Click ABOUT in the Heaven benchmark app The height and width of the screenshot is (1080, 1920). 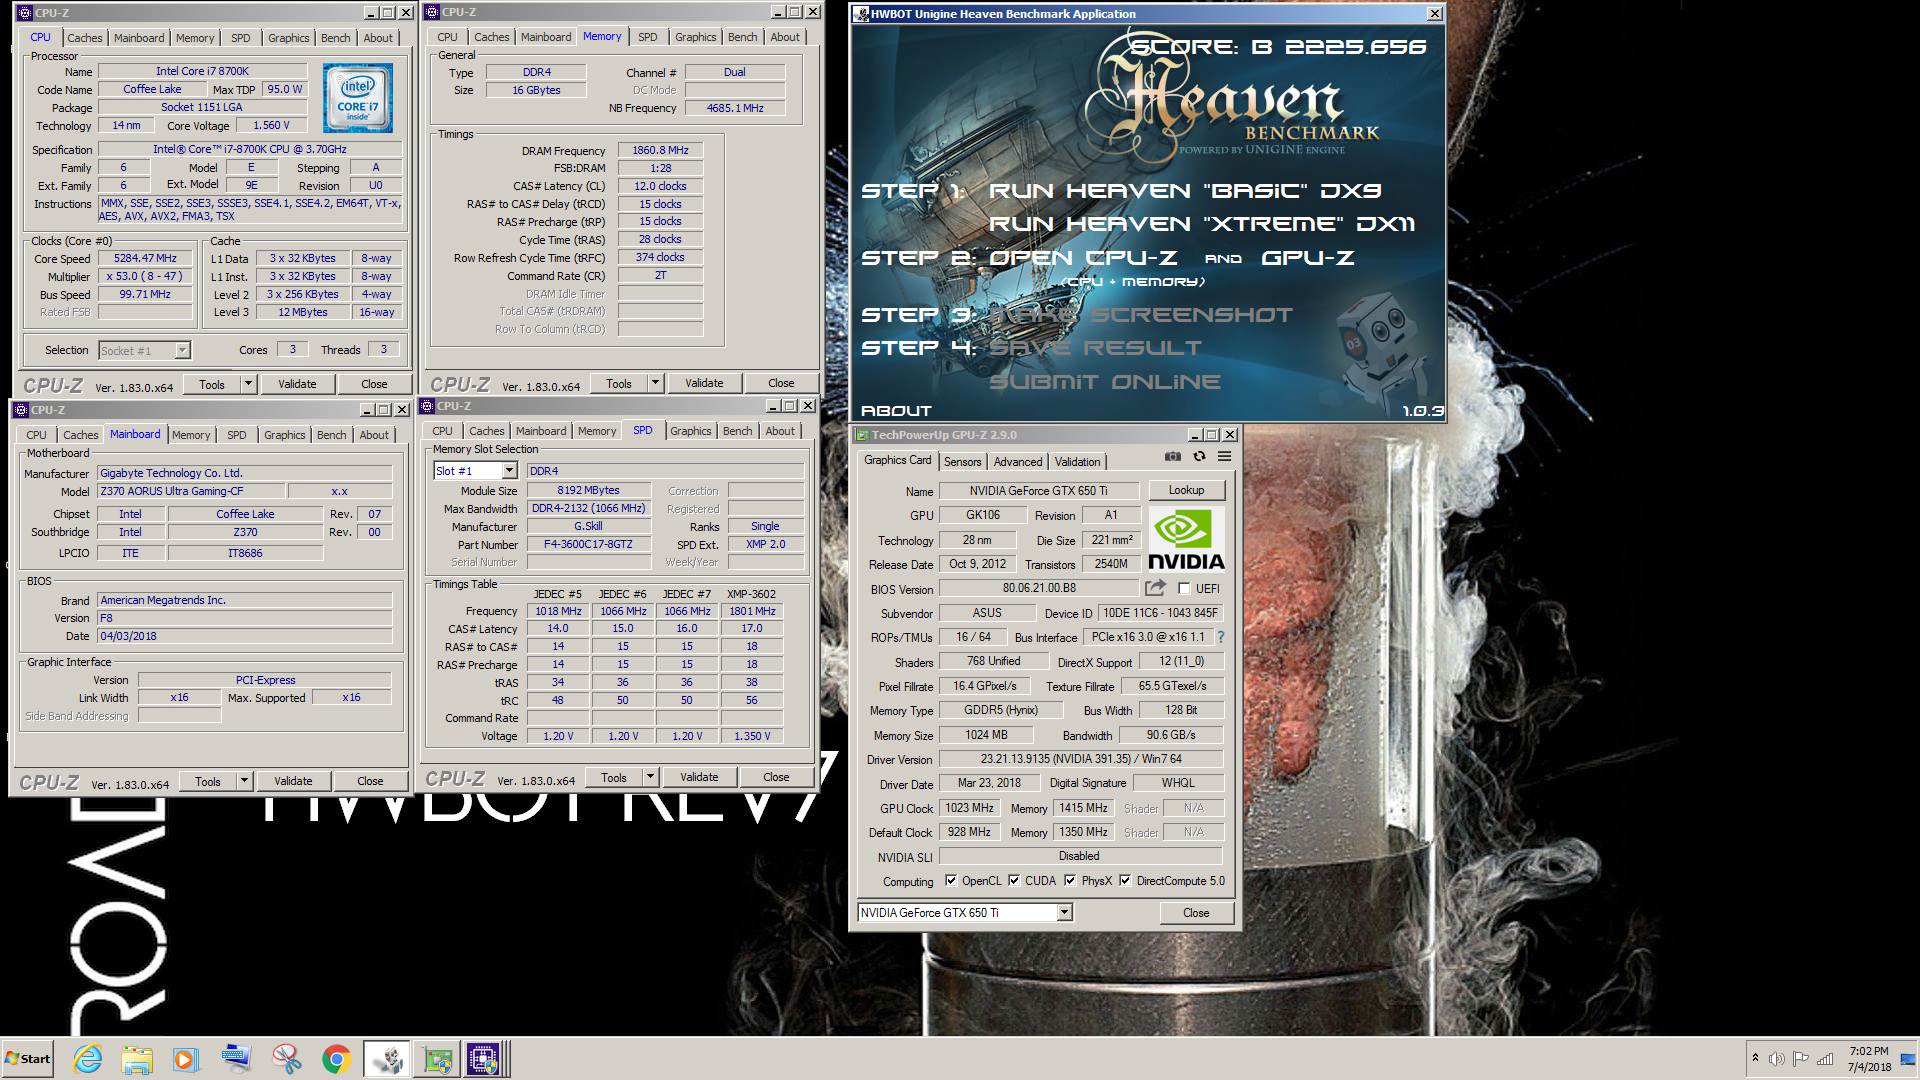point(896,411)
